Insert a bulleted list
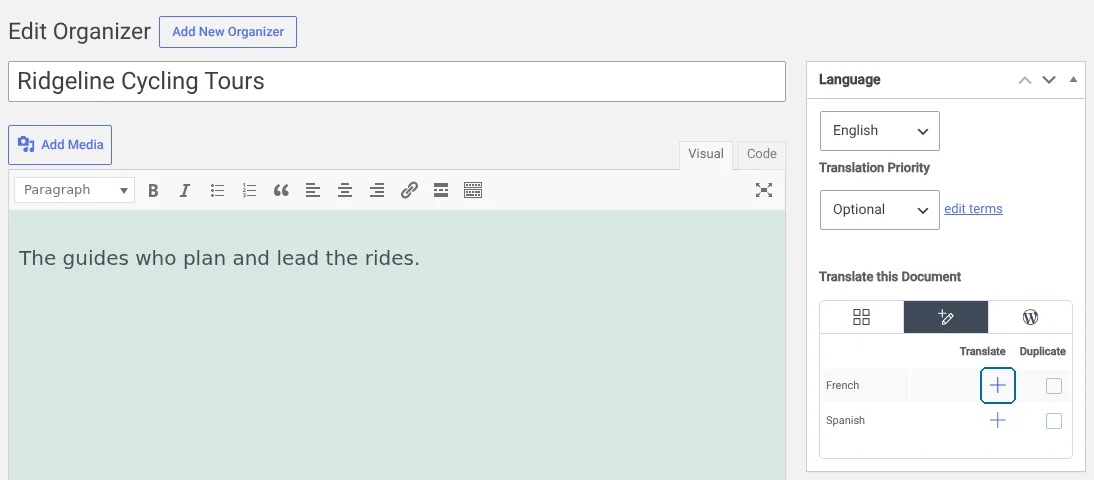Screen dimensions: 1094x480 coord(218,190)
